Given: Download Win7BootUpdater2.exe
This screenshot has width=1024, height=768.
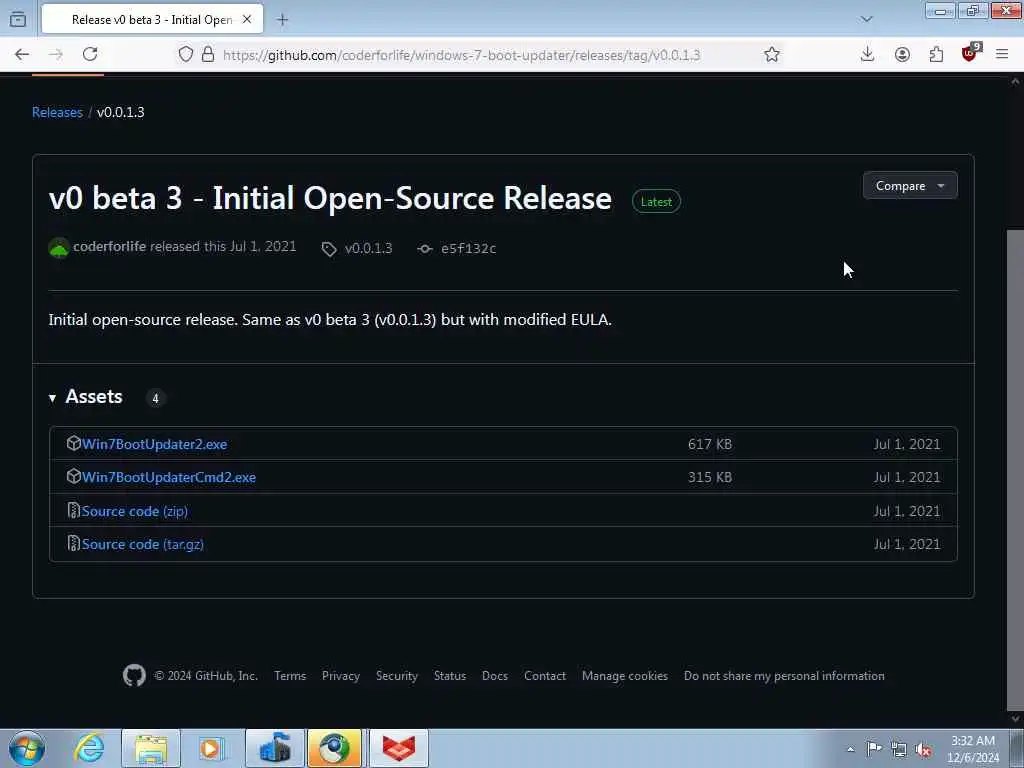Looking at the screenshot, I should 154,444.
